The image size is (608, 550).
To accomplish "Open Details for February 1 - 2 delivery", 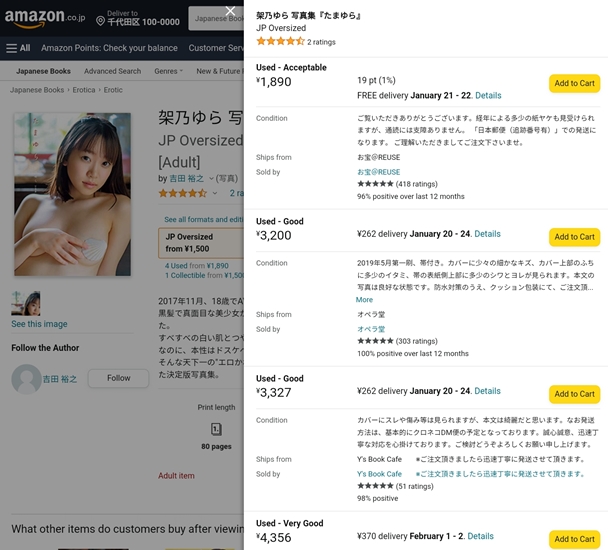I will point(480,536).
